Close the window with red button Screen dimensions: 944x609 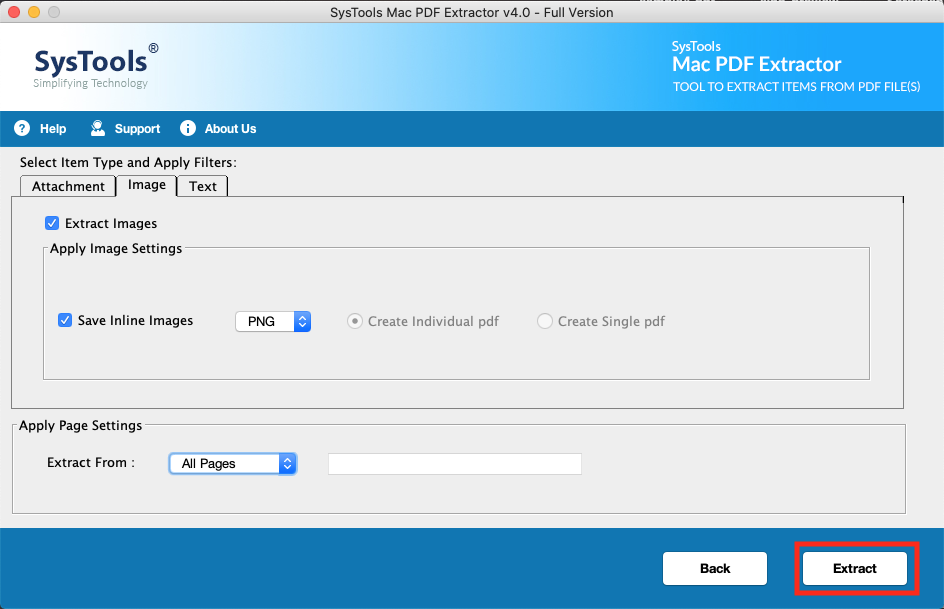14,12
